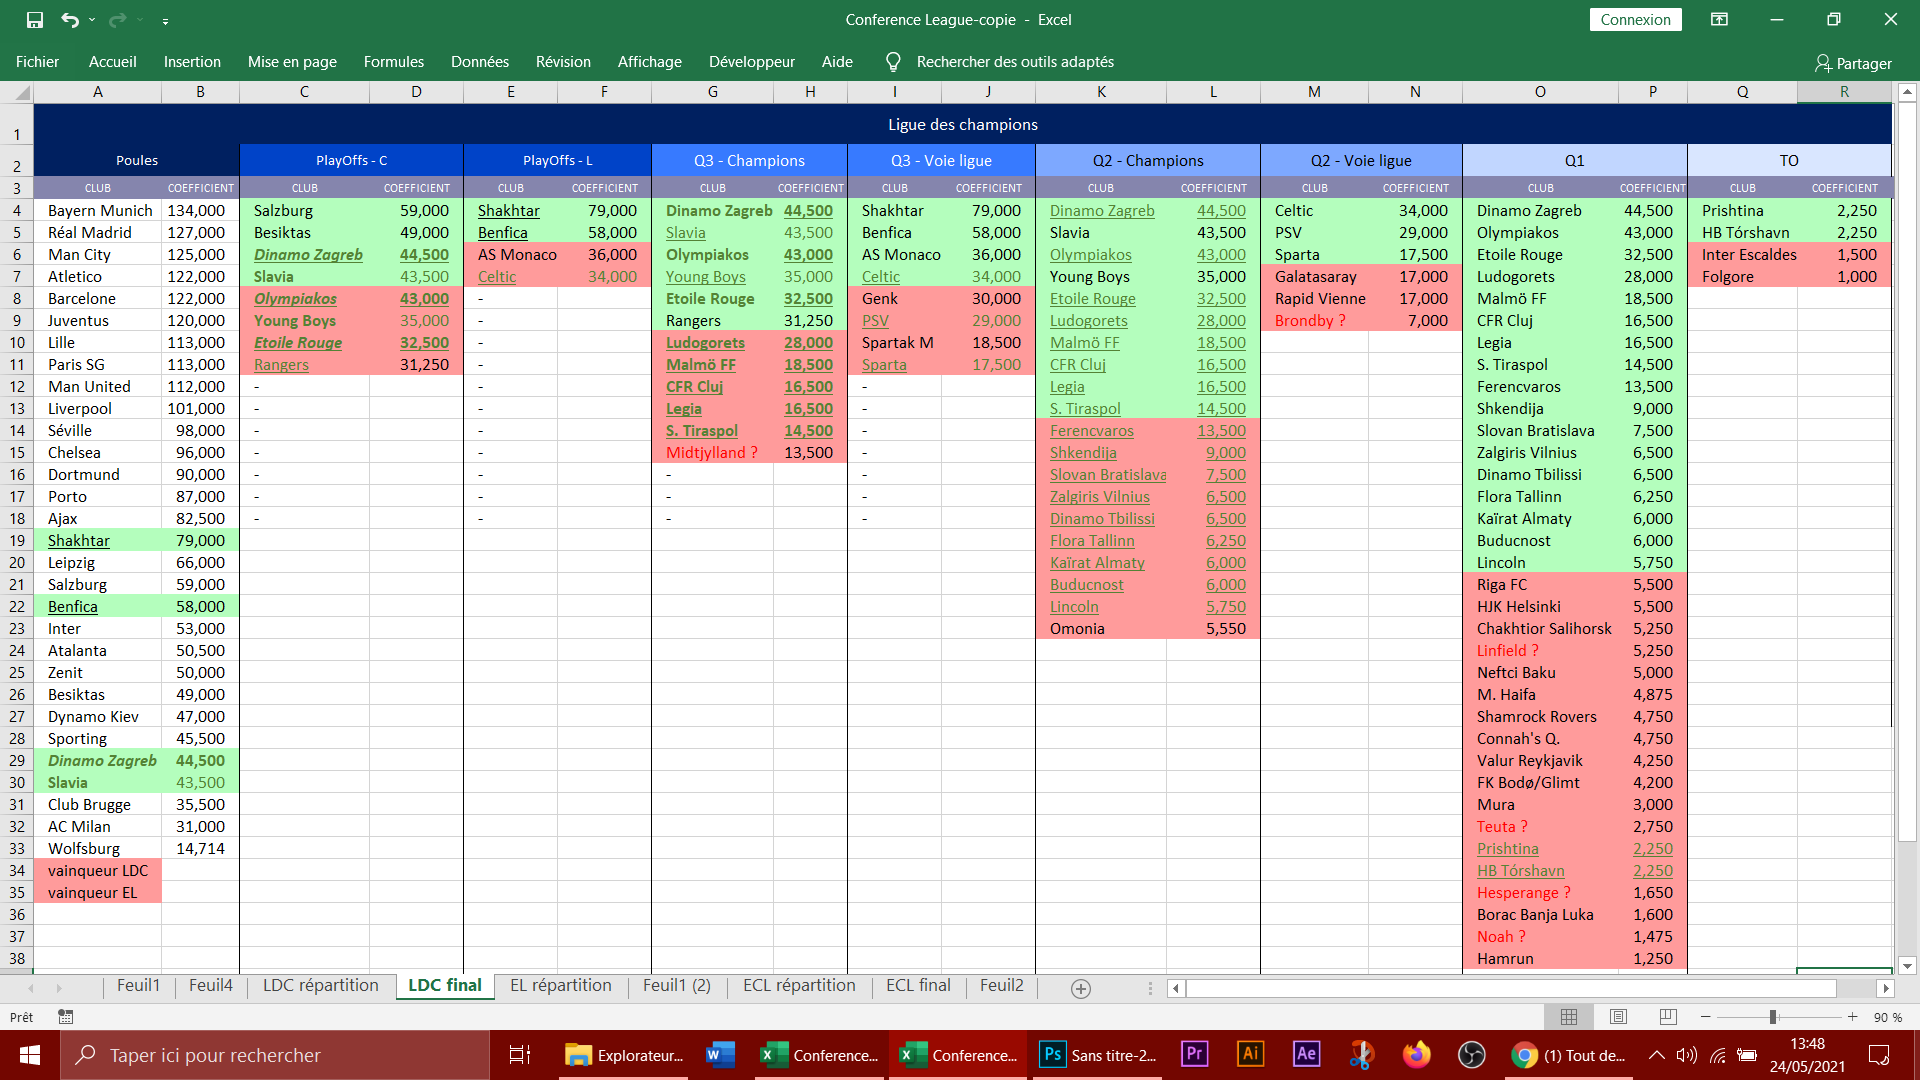Screen dimensions: 1920x1080
Task: Switch to the ECL final sheet tab
Action: (x=918, y=986)
